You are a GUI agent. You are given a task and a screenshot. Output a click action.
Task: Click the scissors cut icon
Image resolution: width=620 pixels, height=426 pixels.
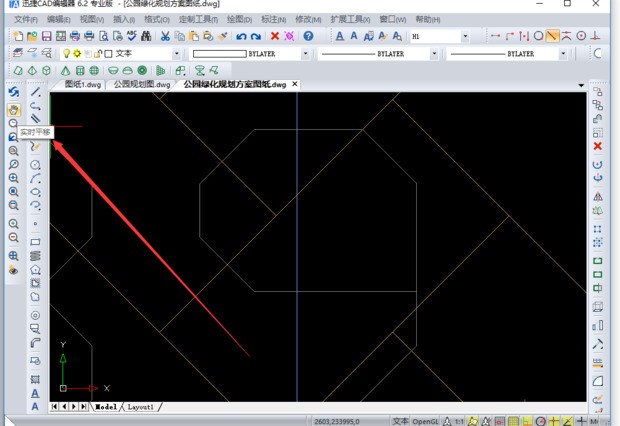coord(165,36)
